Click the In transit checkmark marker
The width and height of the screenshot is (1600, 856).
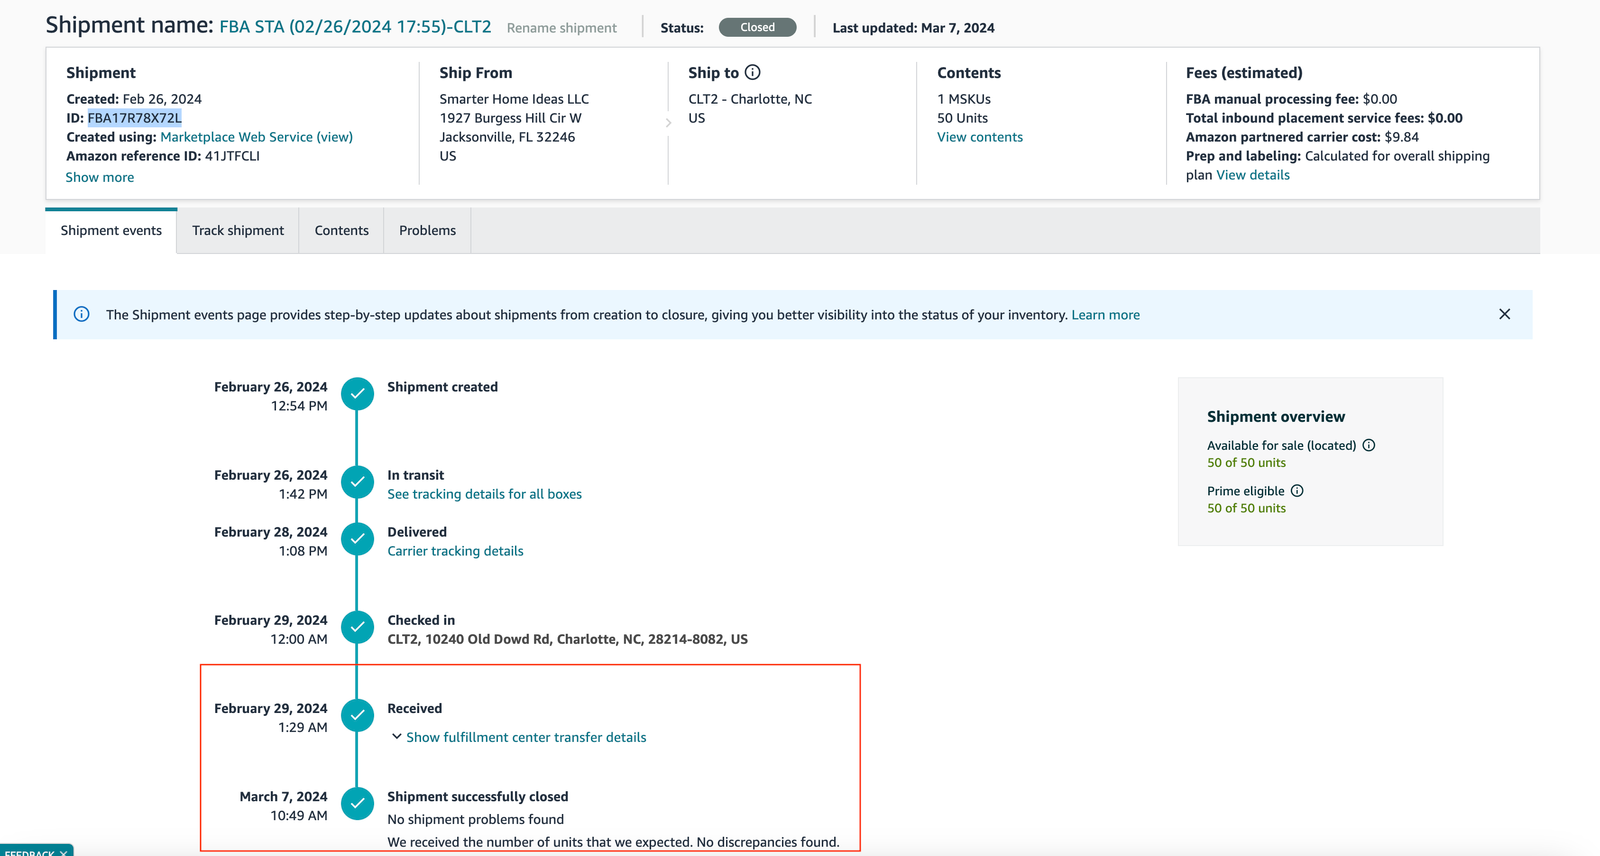click(357, 482)
